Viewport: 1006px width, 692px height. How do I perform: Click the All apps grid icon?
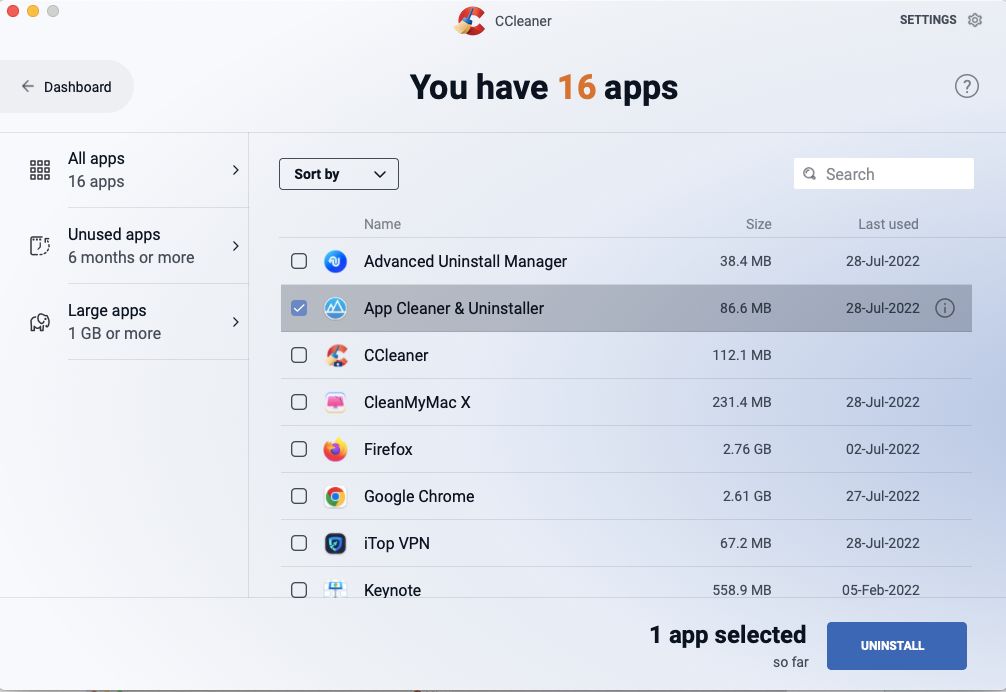coord(40,170)
